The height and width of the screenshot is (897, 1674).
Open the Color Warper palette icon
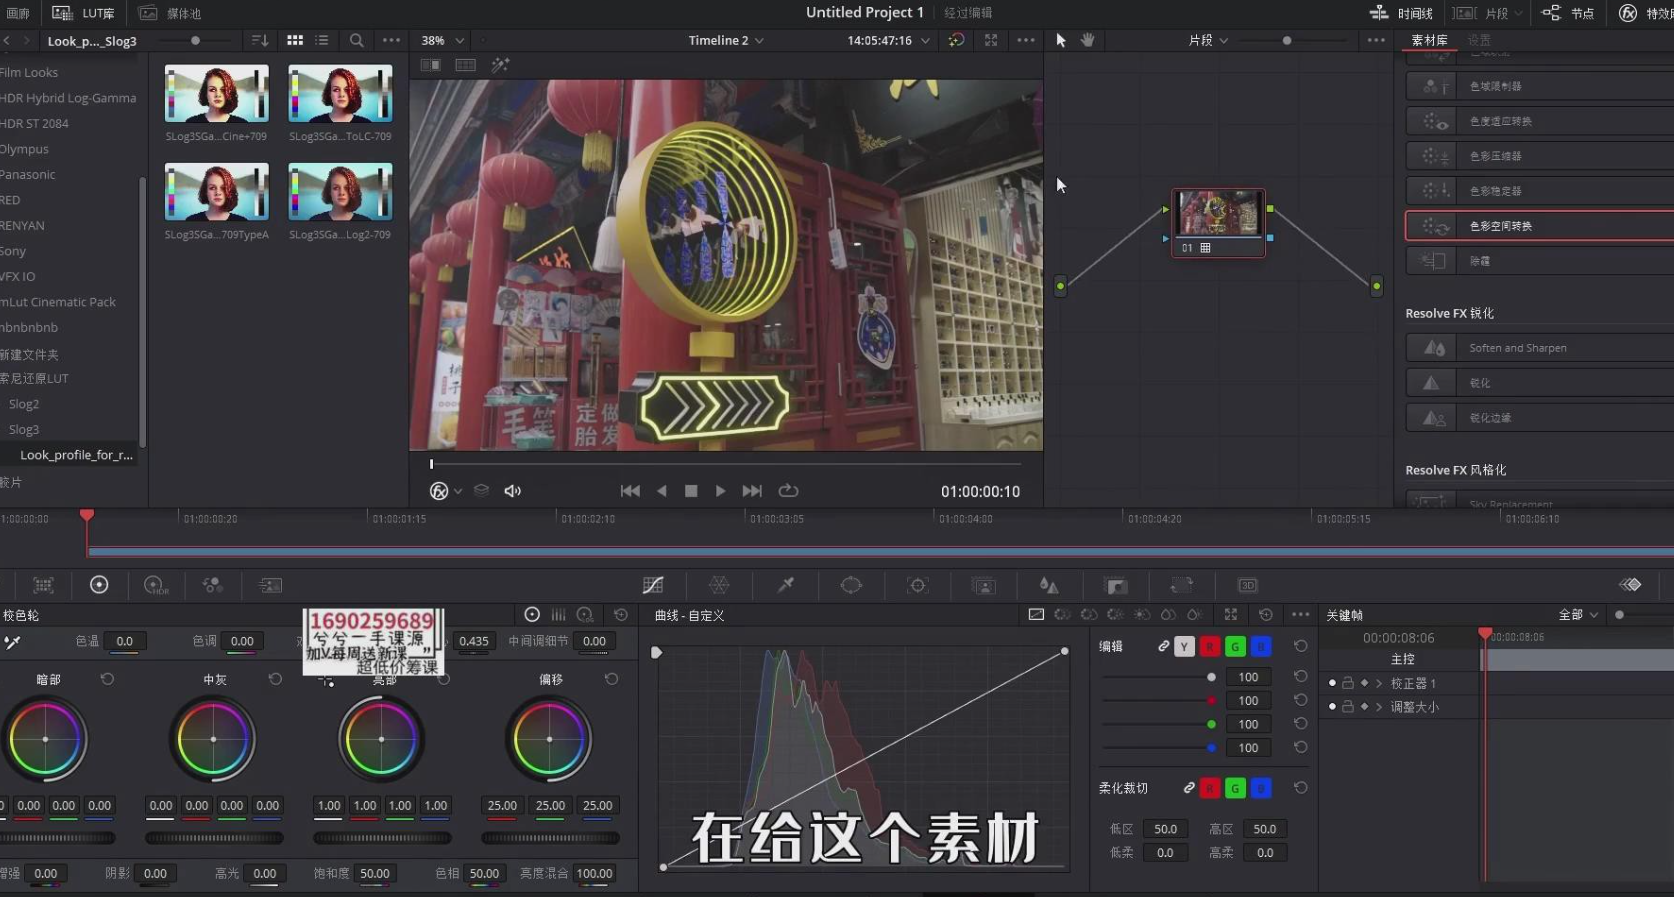[719, 585]
